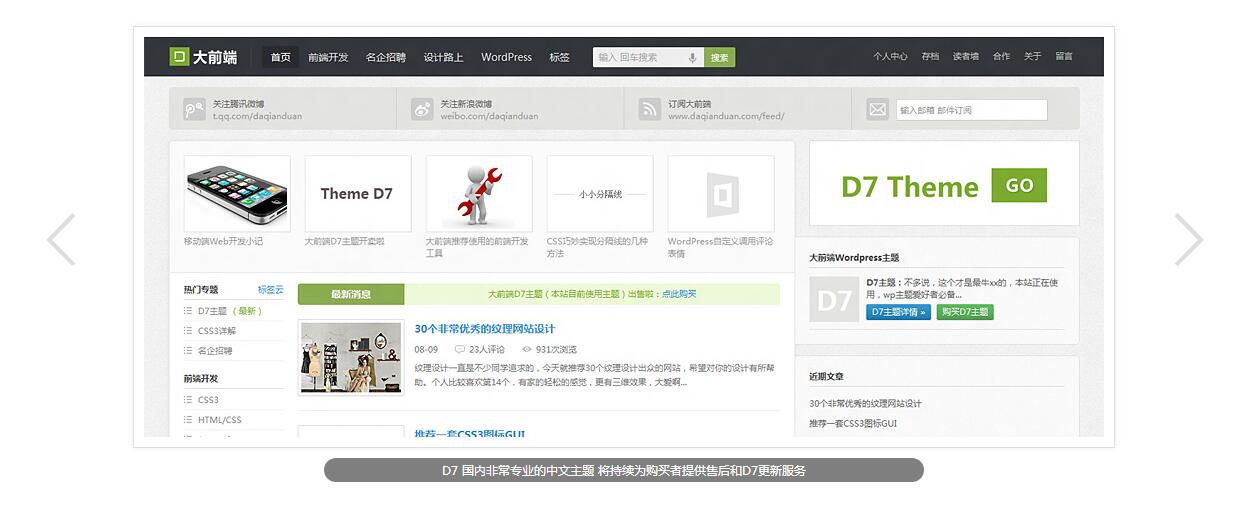This screenshot has height=506, width=1250.
Task: Open the 前端开发 nav item
Action: (x=328, y=57)
